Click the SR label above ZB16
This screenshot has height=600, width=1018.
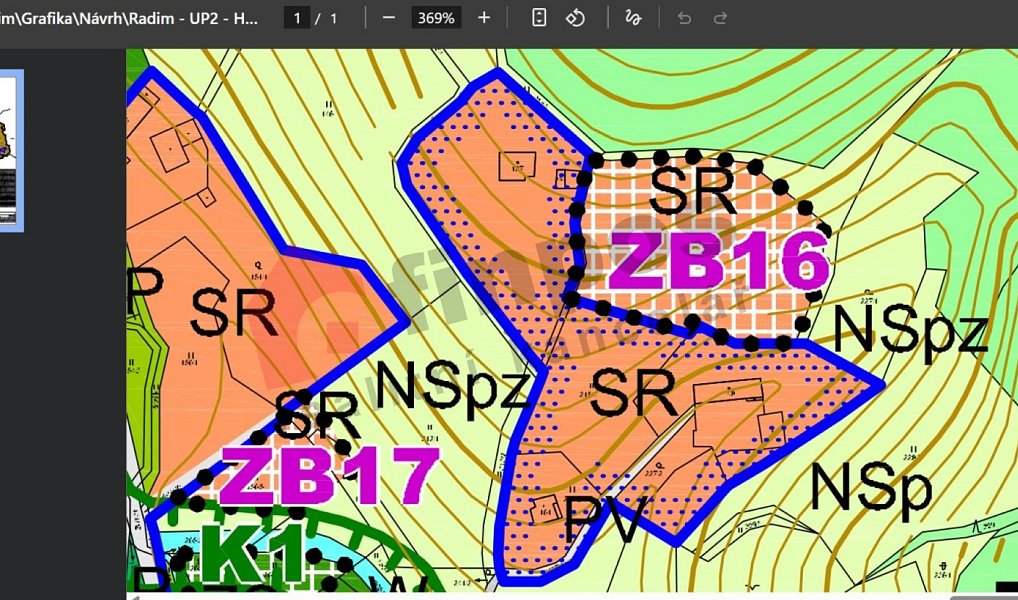(692, 191)
